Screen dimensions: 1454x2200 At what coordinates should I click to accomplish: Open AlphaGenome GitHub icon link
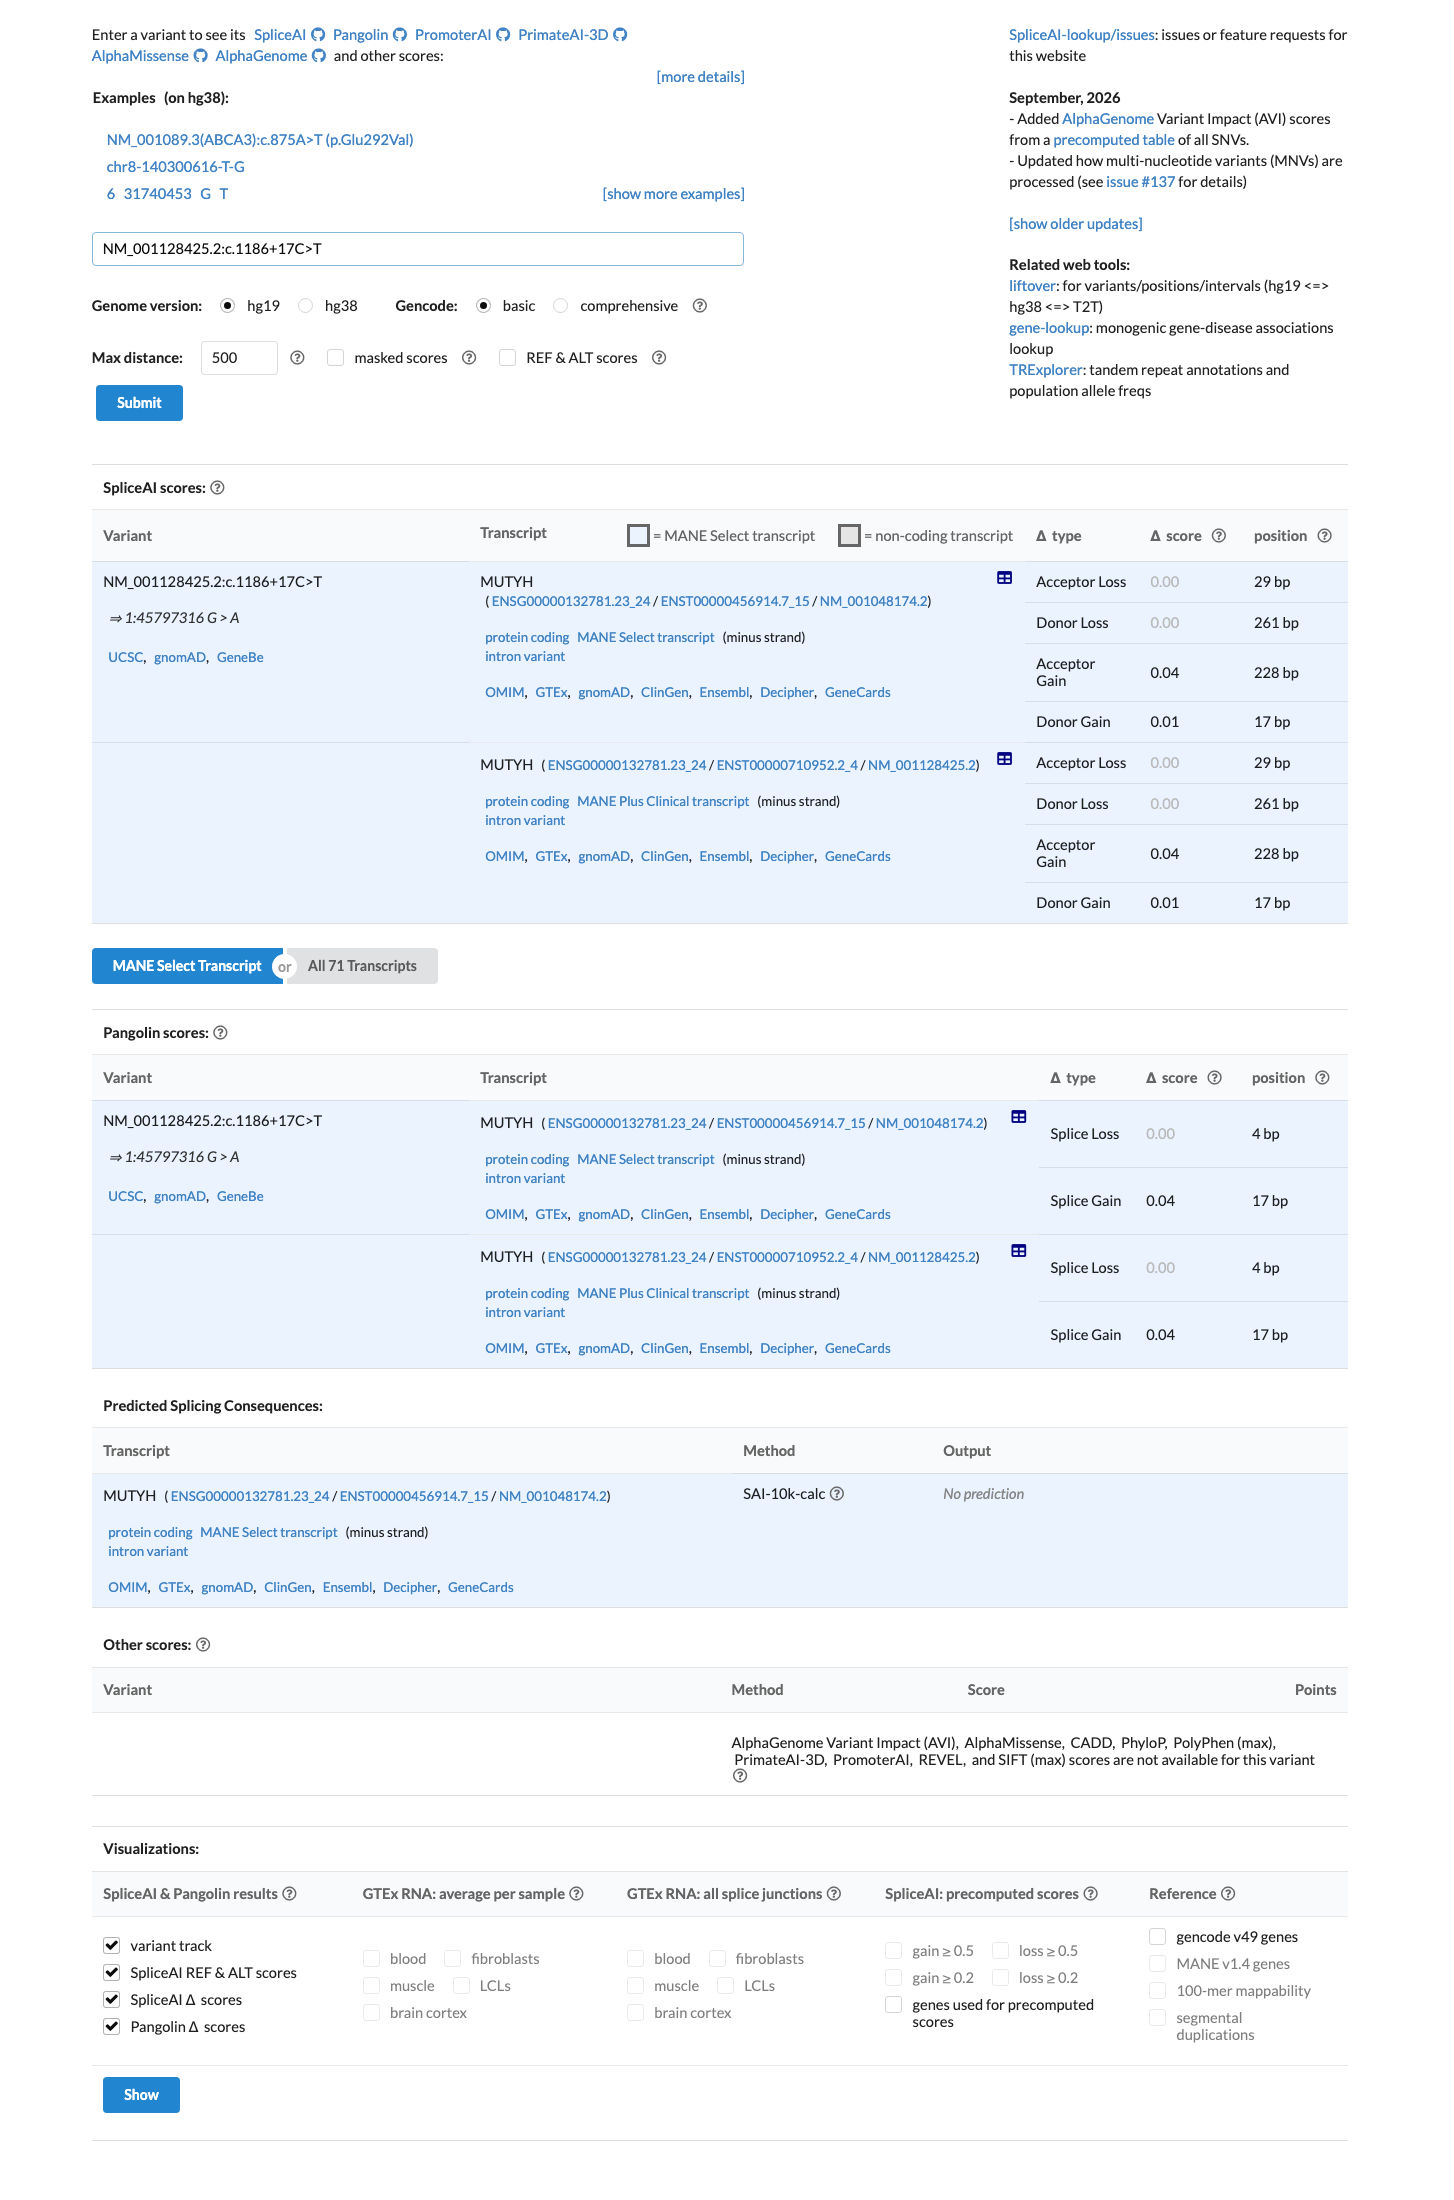click(319, 56)
